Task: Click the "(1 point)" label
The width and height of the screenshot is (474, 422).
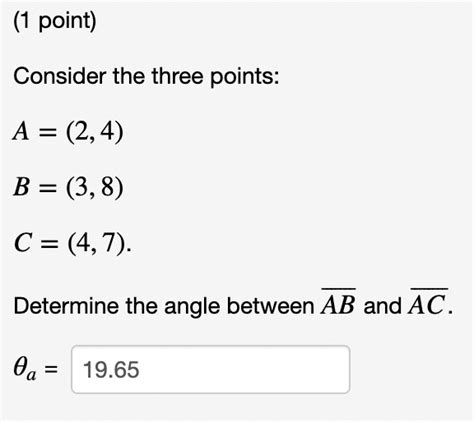Action: click(55, 21)
